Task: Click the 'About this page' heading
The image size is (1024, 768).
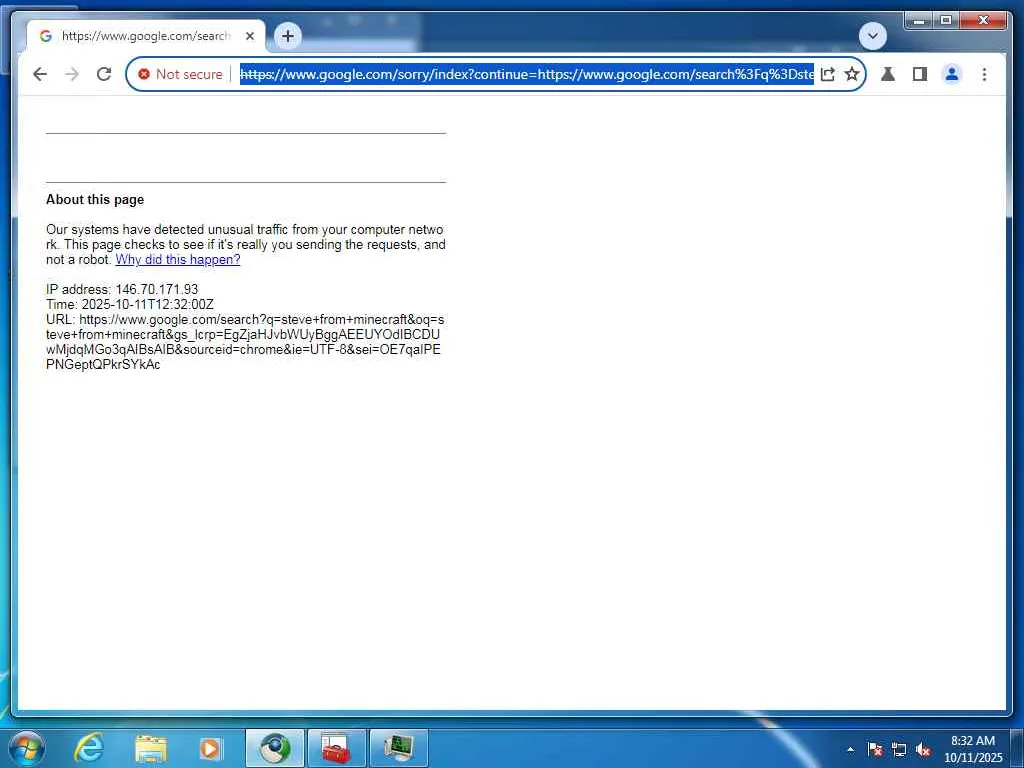Action: point(95,200)
